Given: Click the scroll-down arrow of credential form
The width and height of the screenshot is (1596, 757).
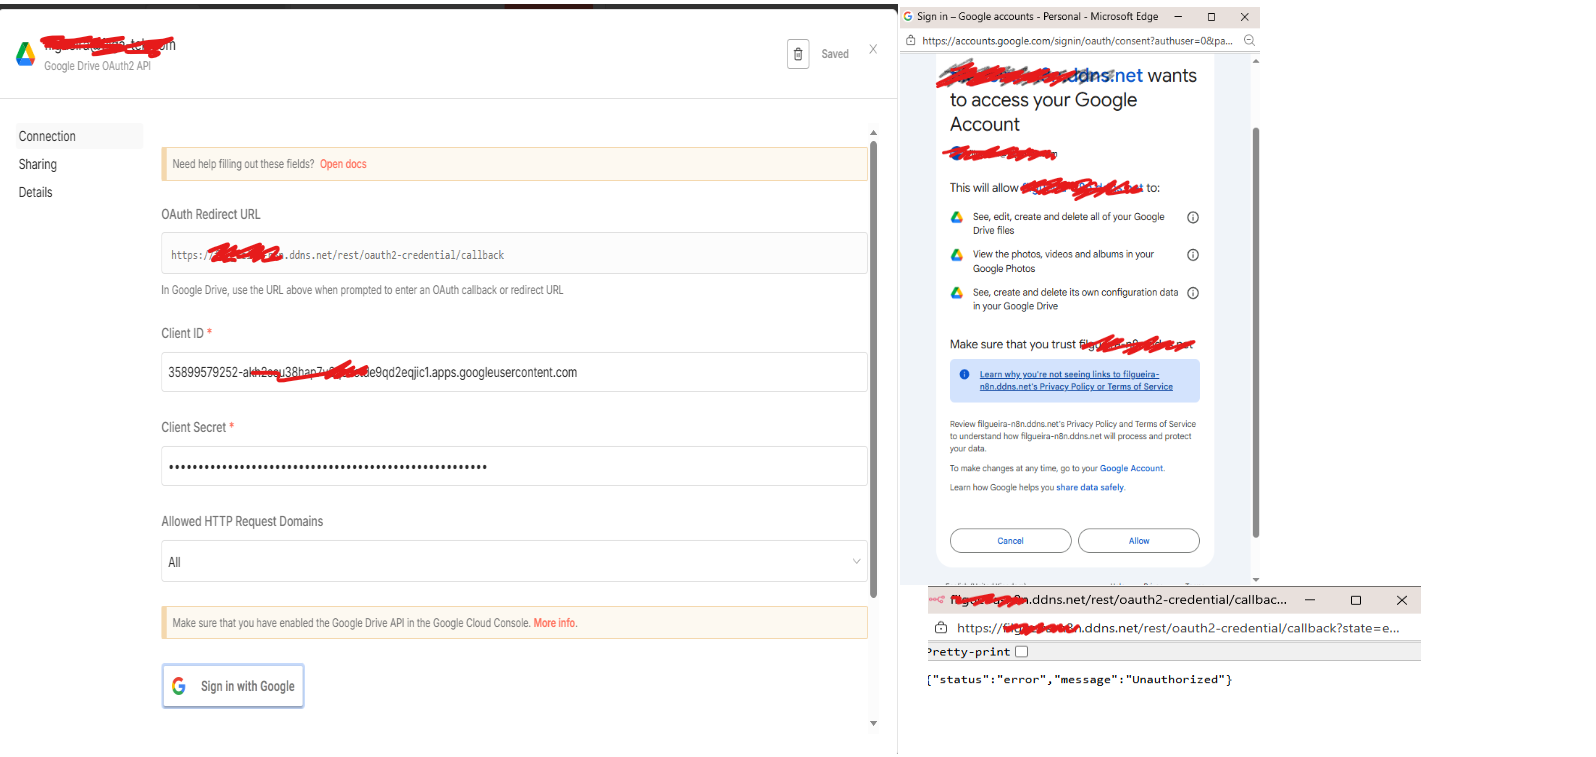Looking at the screenshot, I should 873,723.
